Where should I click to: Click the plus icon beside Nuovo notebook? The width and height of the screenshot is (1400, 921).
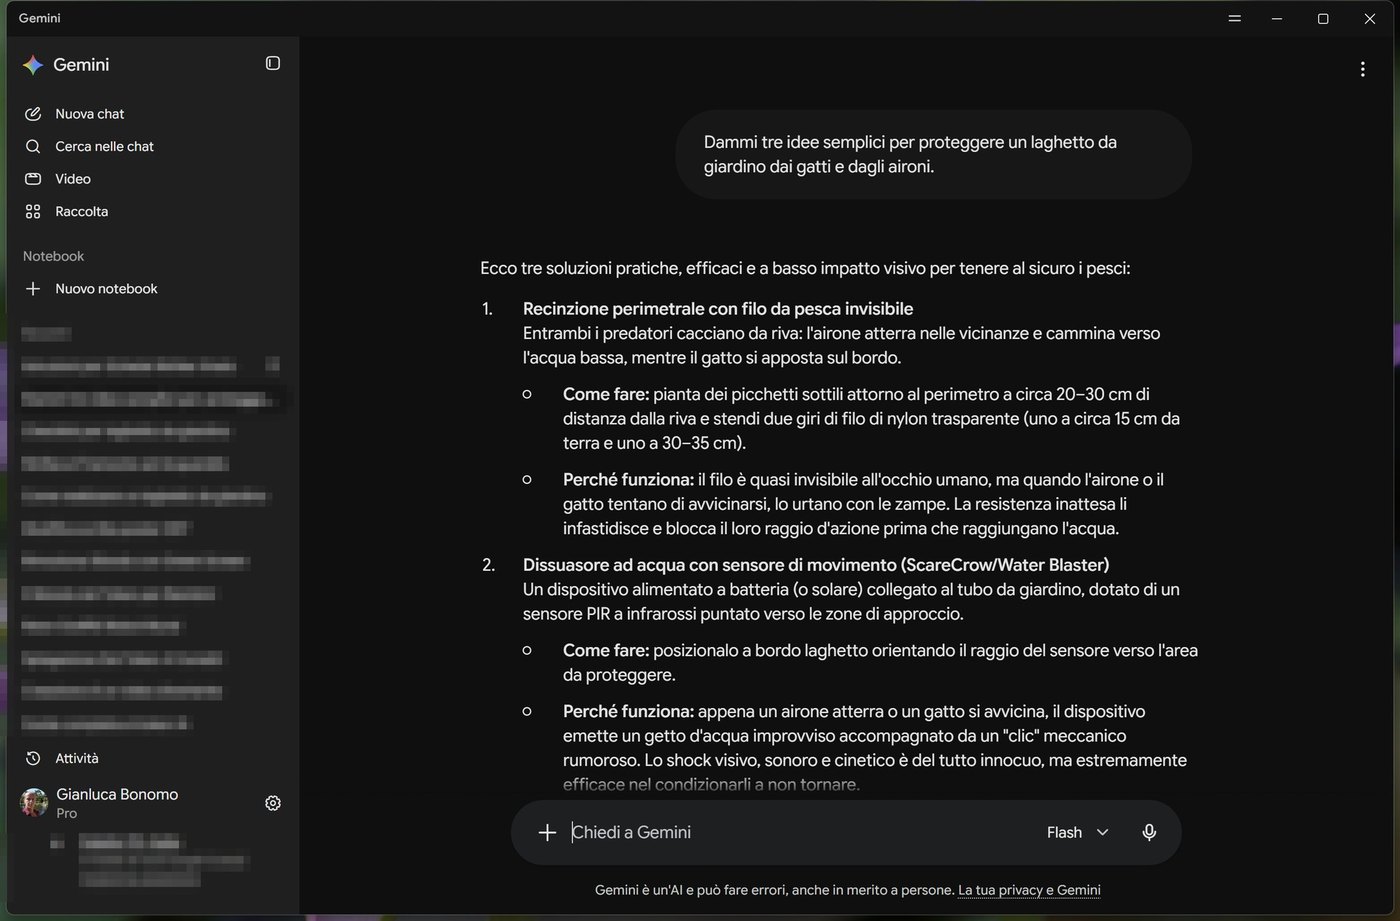coord(33,289)
